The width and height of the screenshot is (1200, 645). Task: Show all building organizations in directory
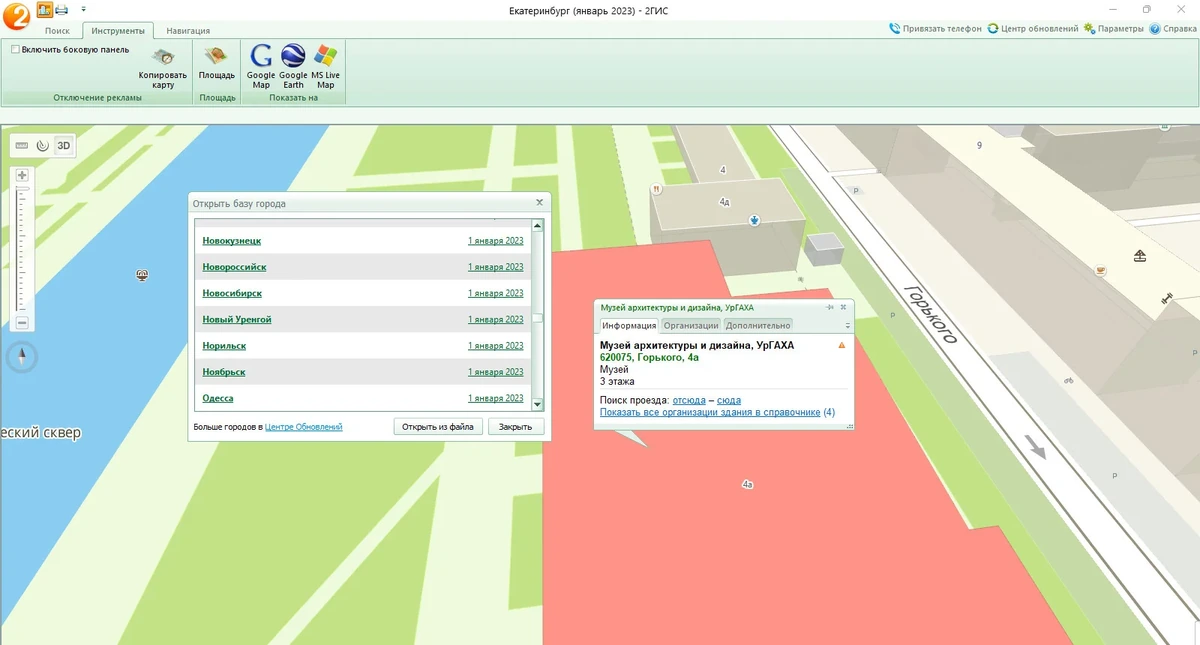(x=710, y=412)
